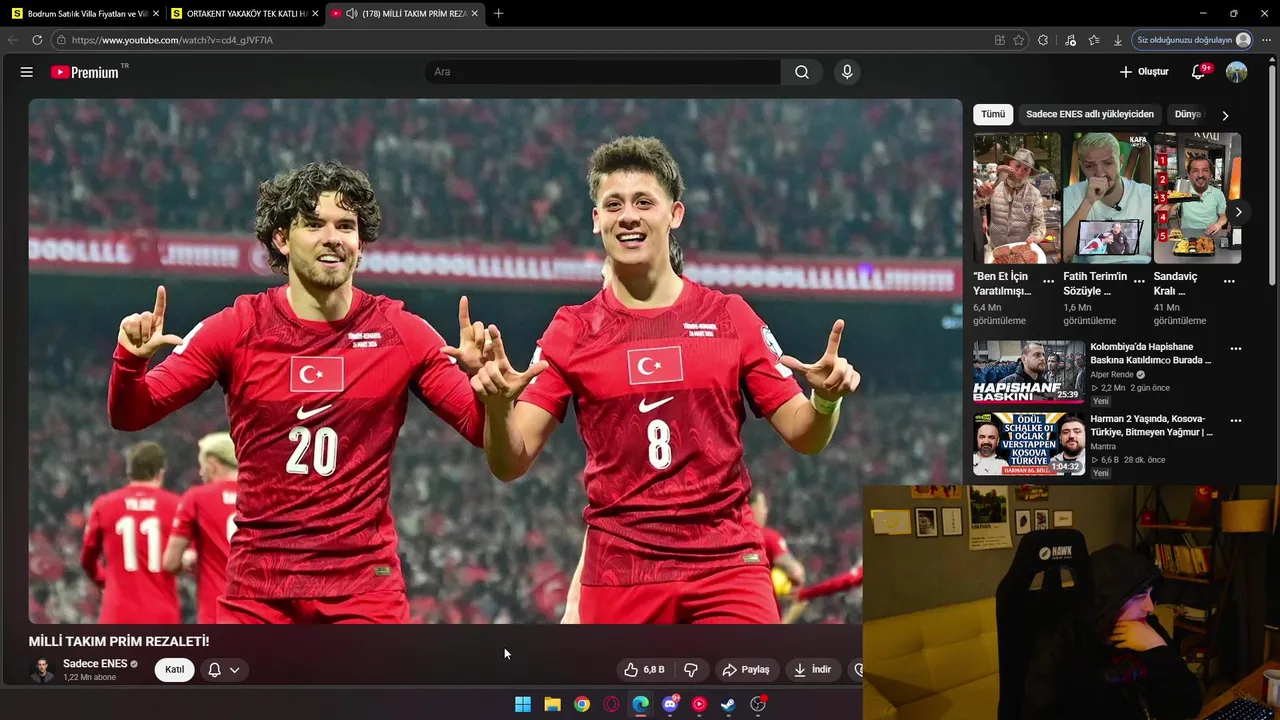Viewport: 1280px width, 720px height.
Task: Close the Bodrum Satılık Villa tab
Action: tap(155, 13)
